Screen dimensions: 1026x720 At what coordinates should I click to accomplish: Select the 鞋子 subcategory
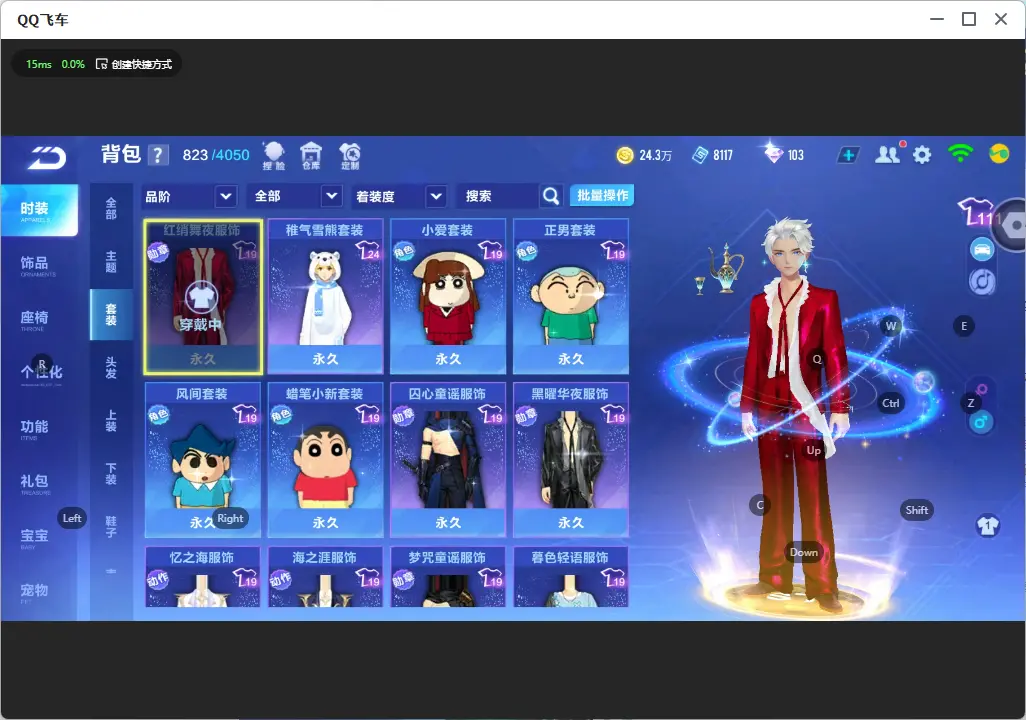click(111, 527)
